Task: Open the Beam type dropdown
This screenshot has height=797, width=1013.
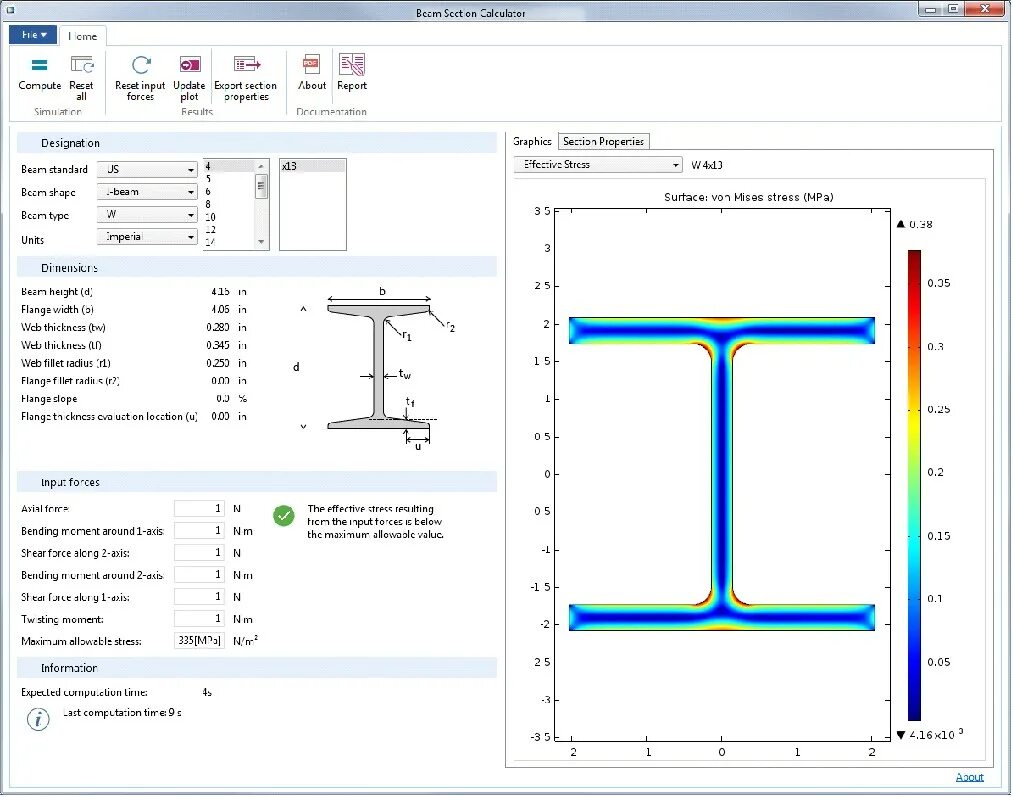Action: point(147,214)
